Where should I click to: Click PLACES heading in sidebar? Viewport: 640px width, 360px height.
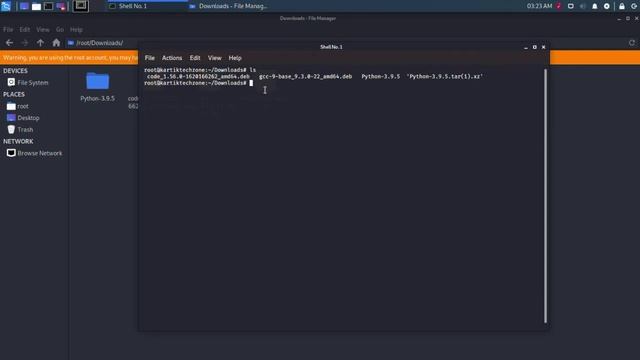[14, 94]
